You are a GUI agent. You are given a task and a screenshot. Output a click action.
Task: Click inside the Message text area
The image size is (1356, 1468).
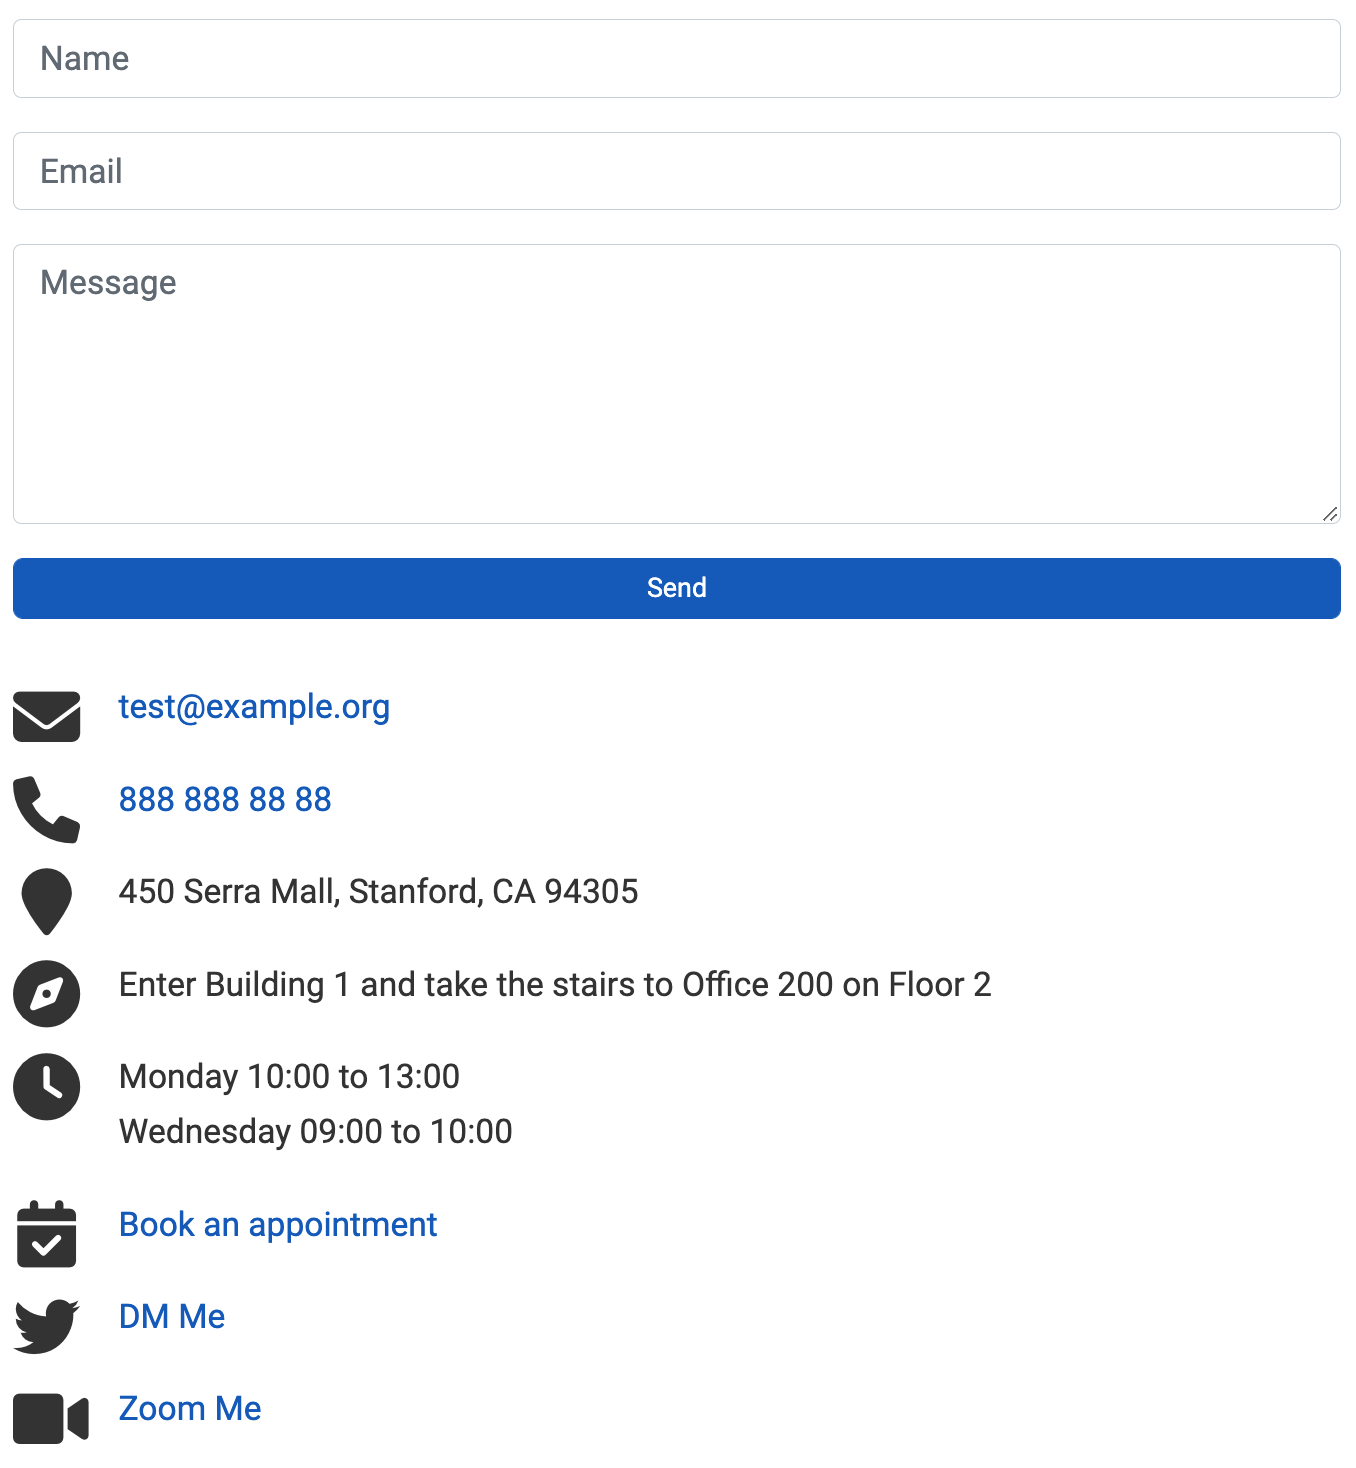[x=677, y=384]
